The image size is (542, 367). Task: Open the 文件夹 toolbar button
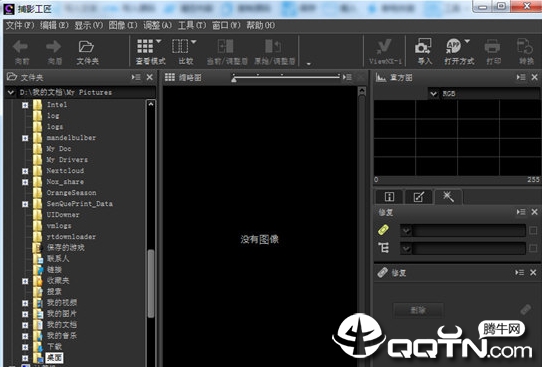[x=87, y=52]
